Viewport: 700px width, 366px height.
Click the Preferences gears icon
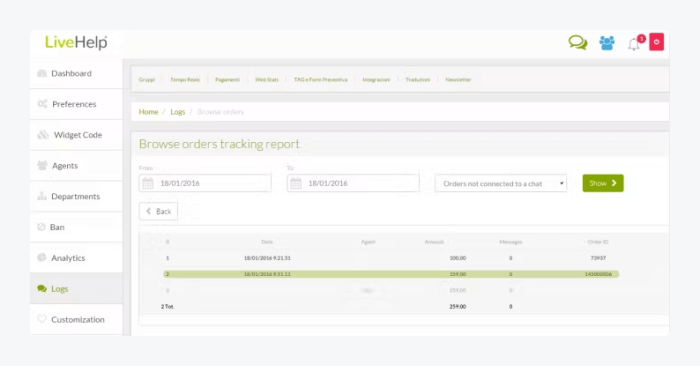(x=42, y=104)
